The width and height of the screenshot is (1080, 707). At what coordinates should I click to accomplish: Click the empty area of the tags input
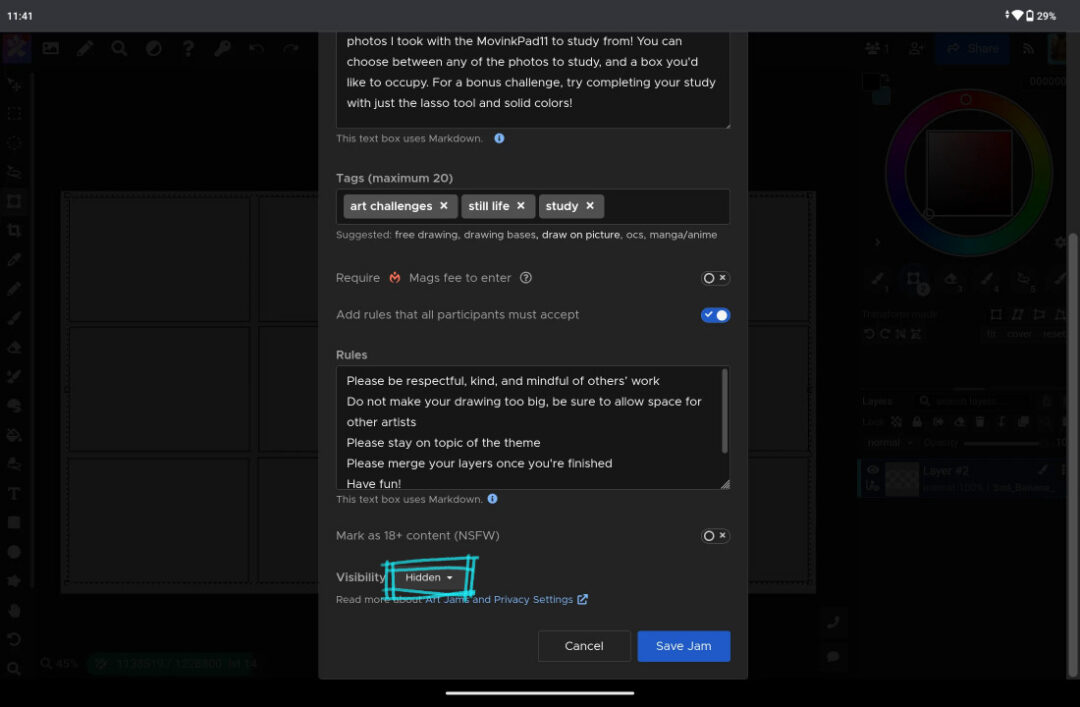coord(665,206)
